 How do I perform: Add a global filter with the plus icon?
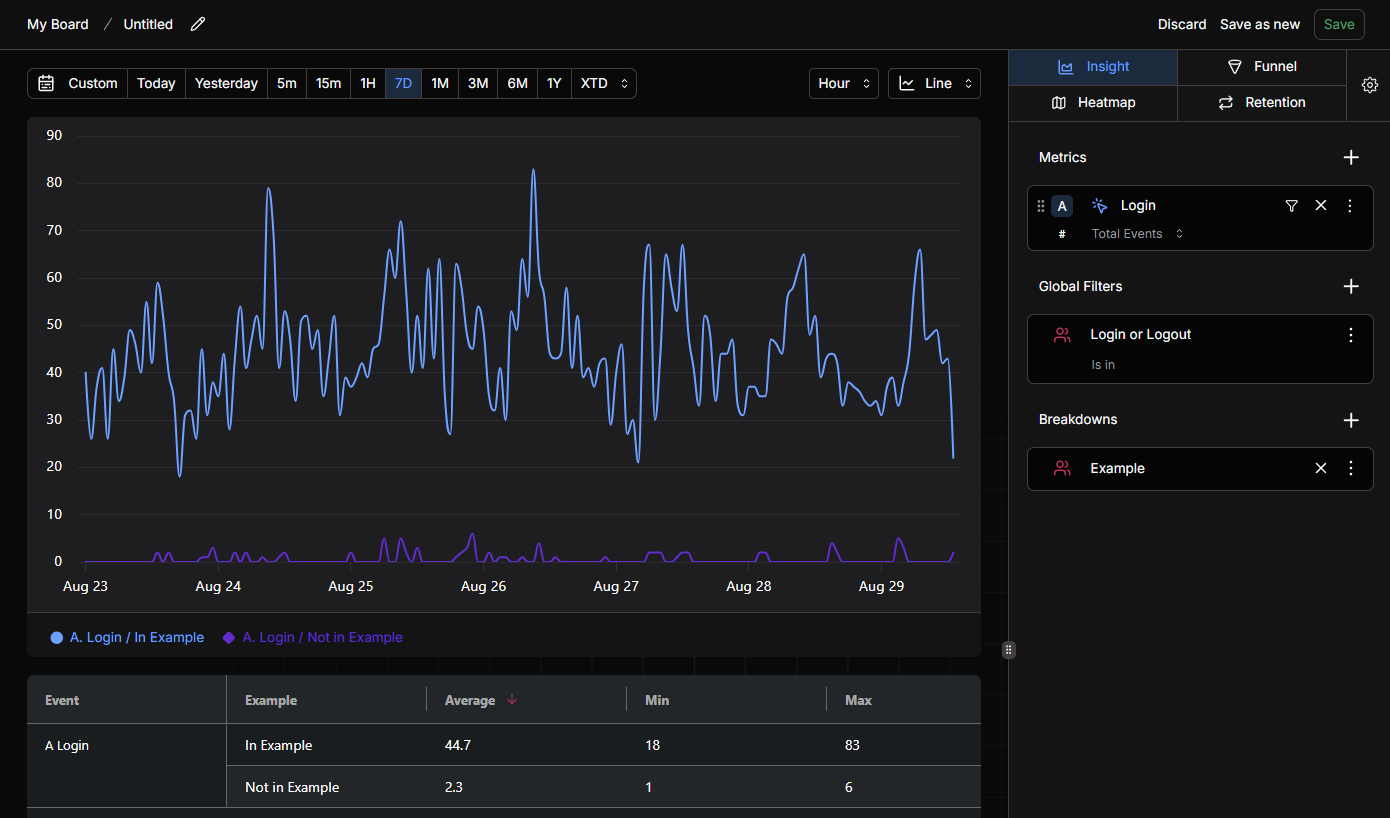coord(1351,286)
